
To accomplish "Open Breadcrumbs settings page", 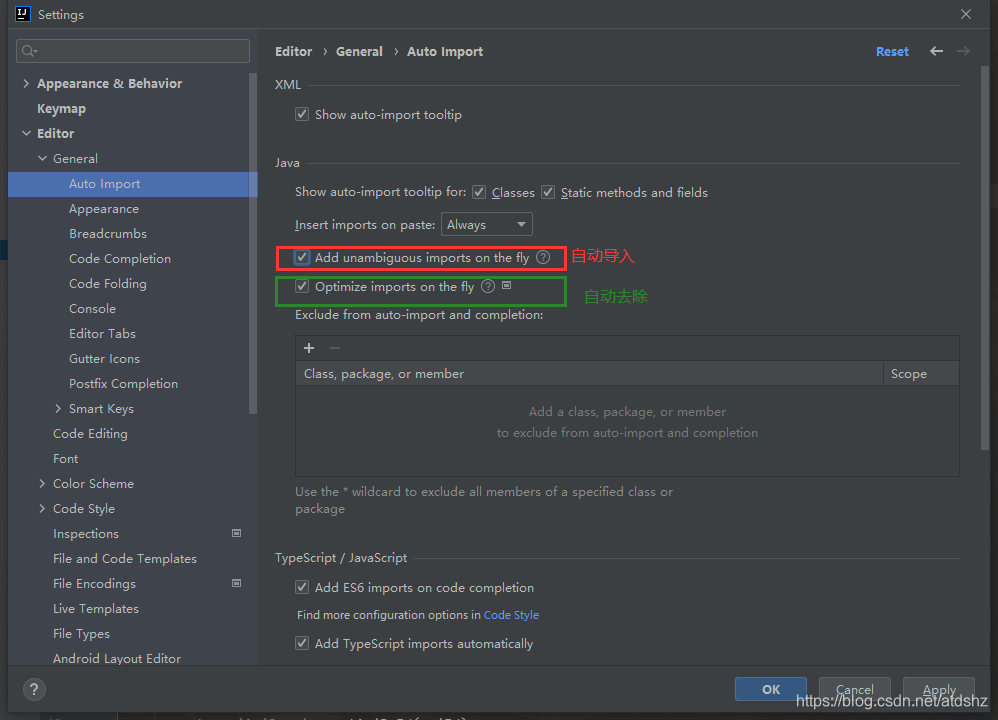I will [108, 233].
